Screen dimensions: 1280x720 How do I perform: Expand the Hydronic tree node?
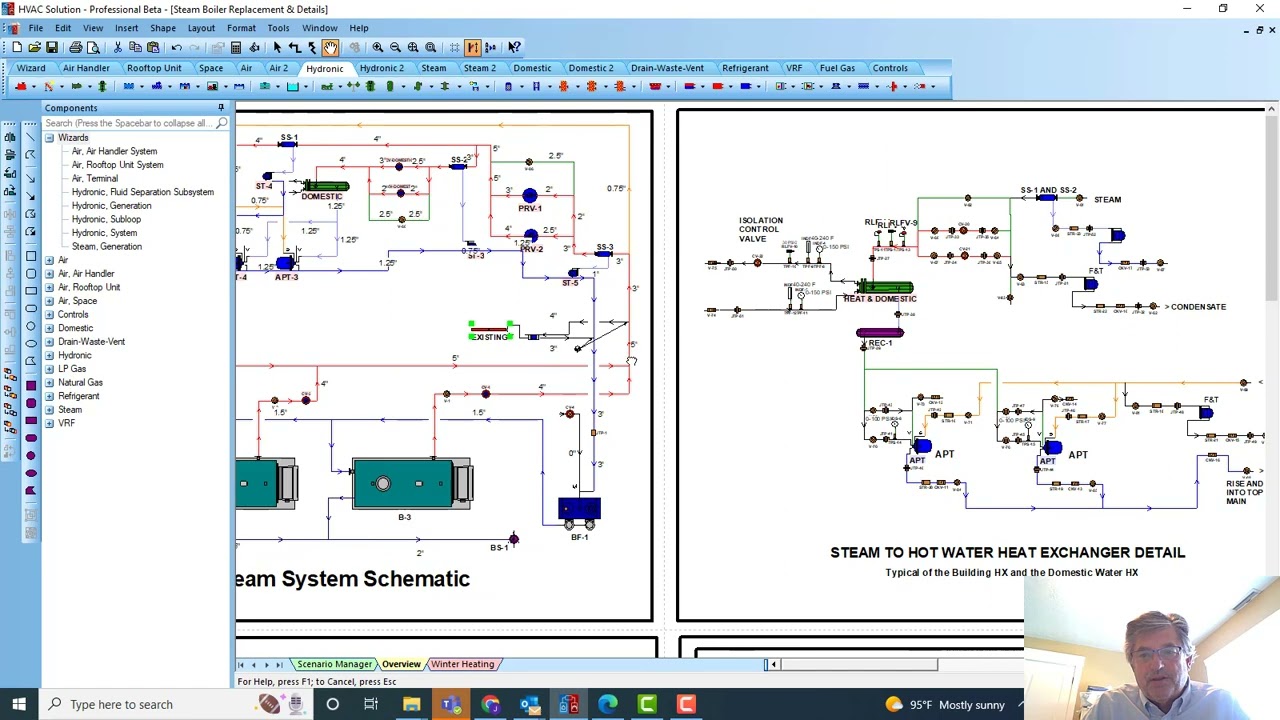[x=49, y=355]
